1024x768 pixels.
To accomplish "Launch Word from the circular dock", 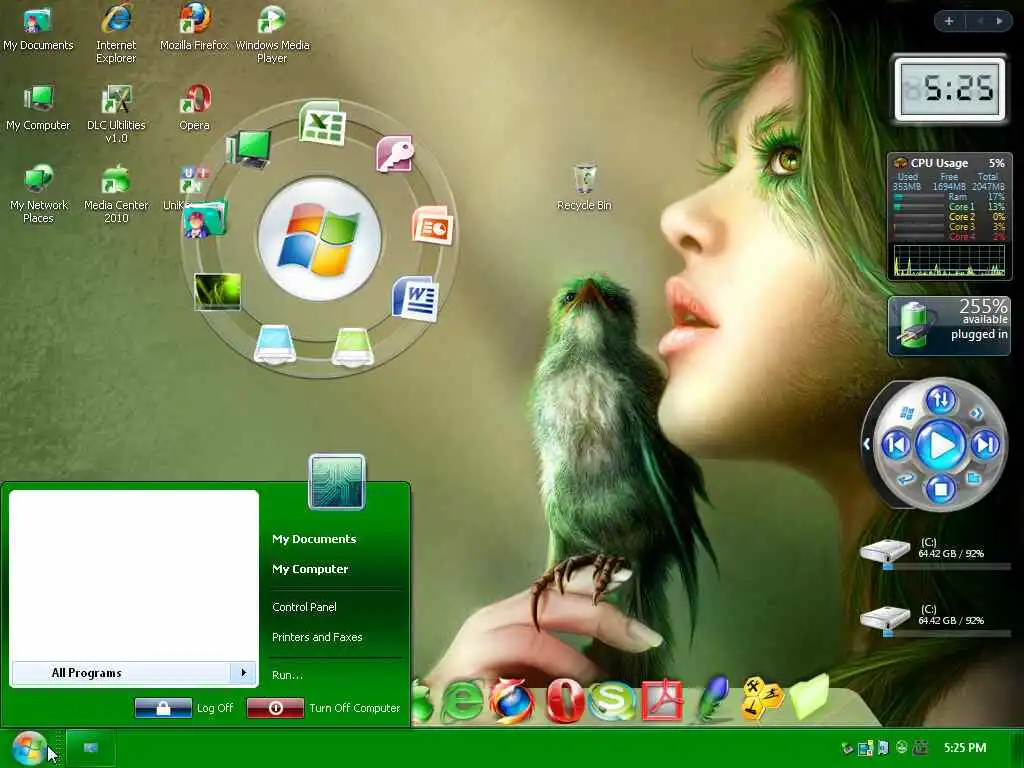I will pos(415,298).
